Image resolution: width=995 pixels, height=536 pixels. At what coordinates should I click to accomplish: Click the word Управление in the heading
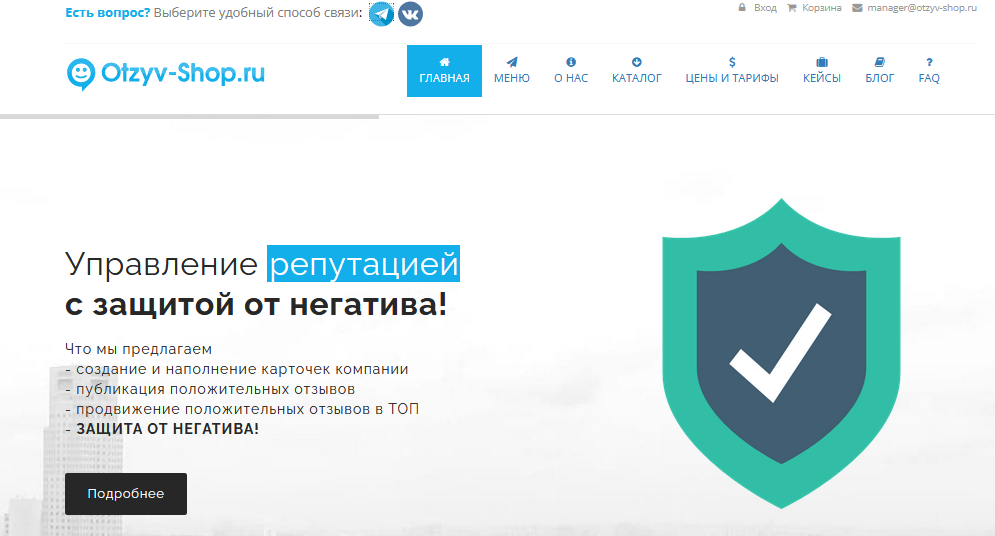[161, 264]
